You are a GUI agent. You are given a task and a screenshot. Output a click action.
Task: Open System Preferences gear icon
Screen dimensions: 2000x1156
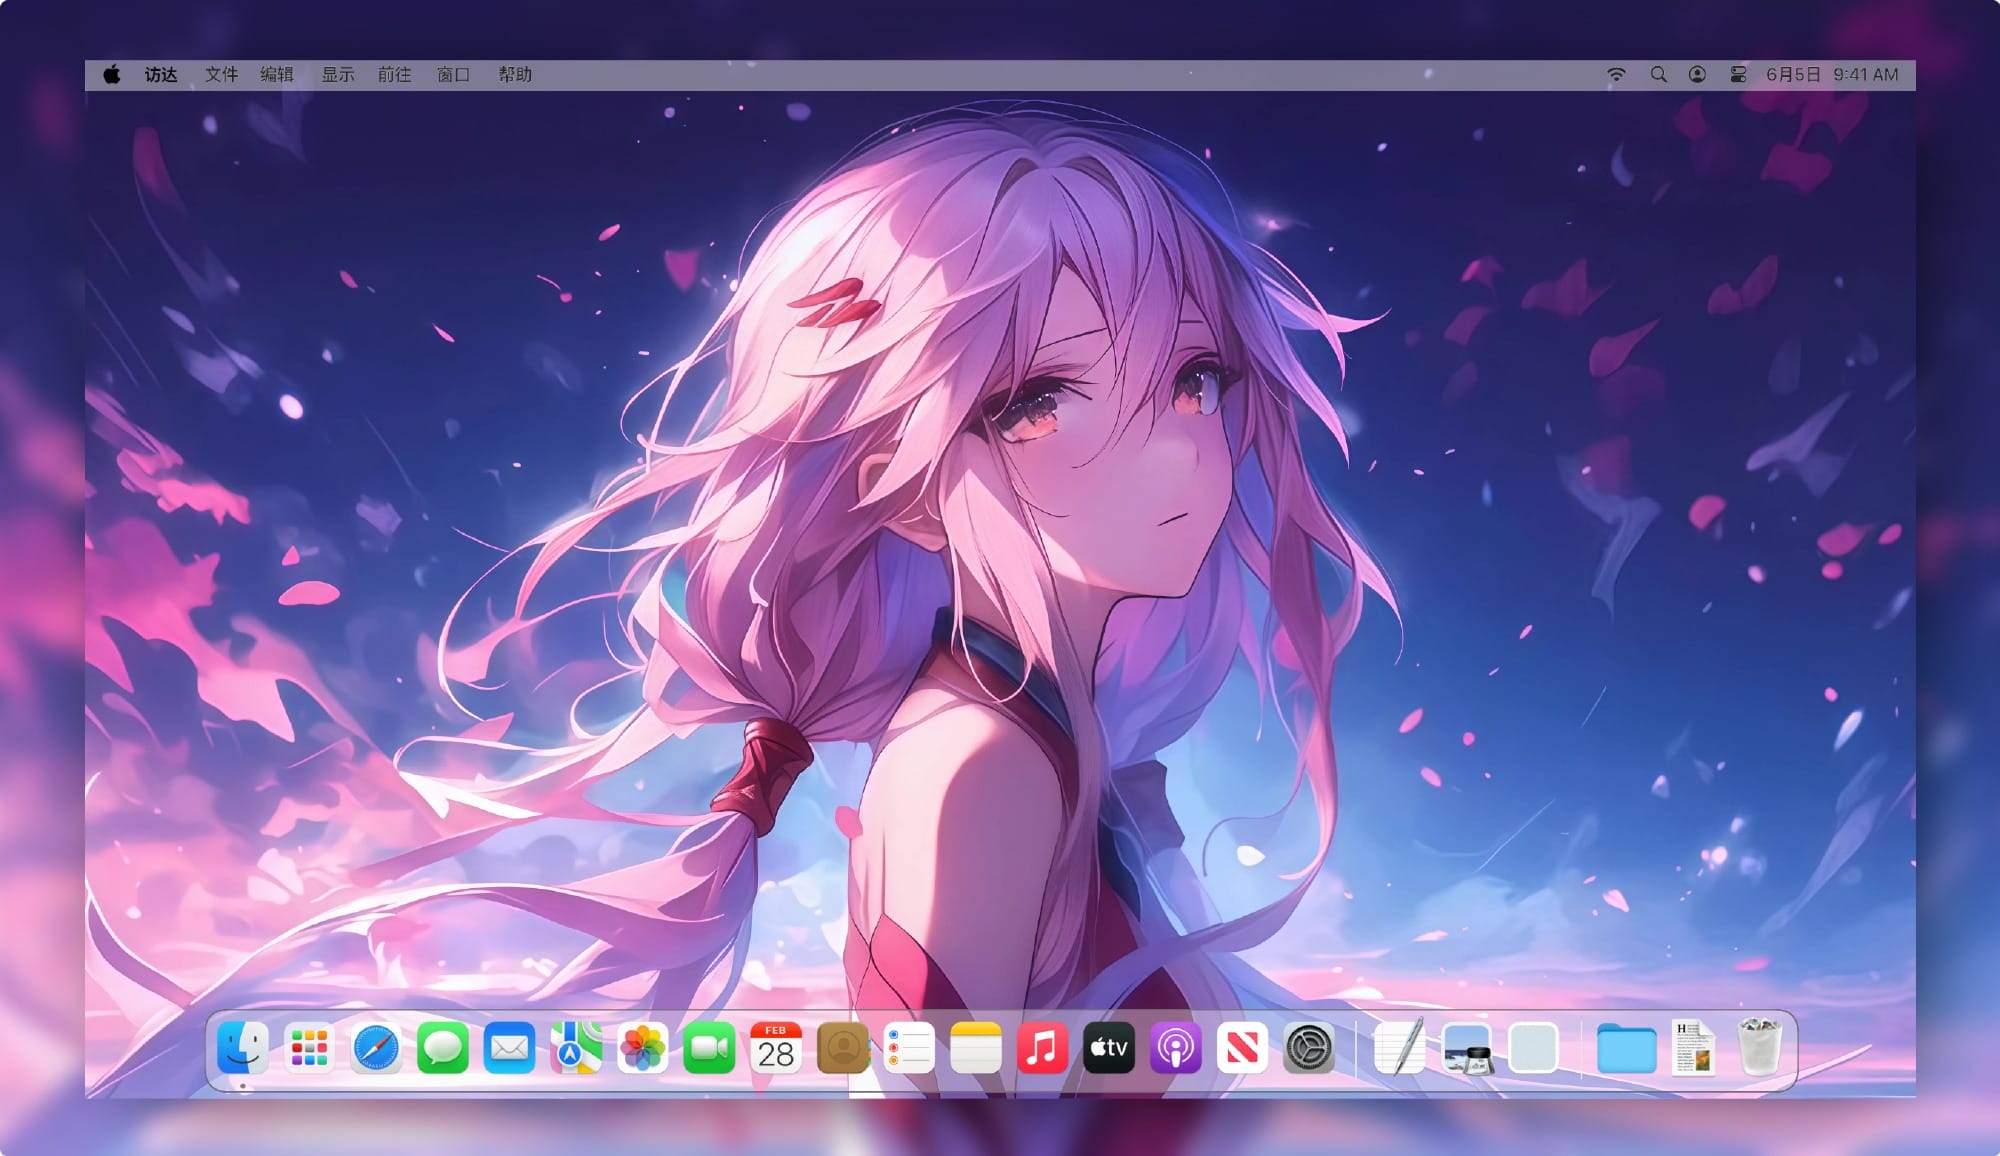(1308, 1048)
